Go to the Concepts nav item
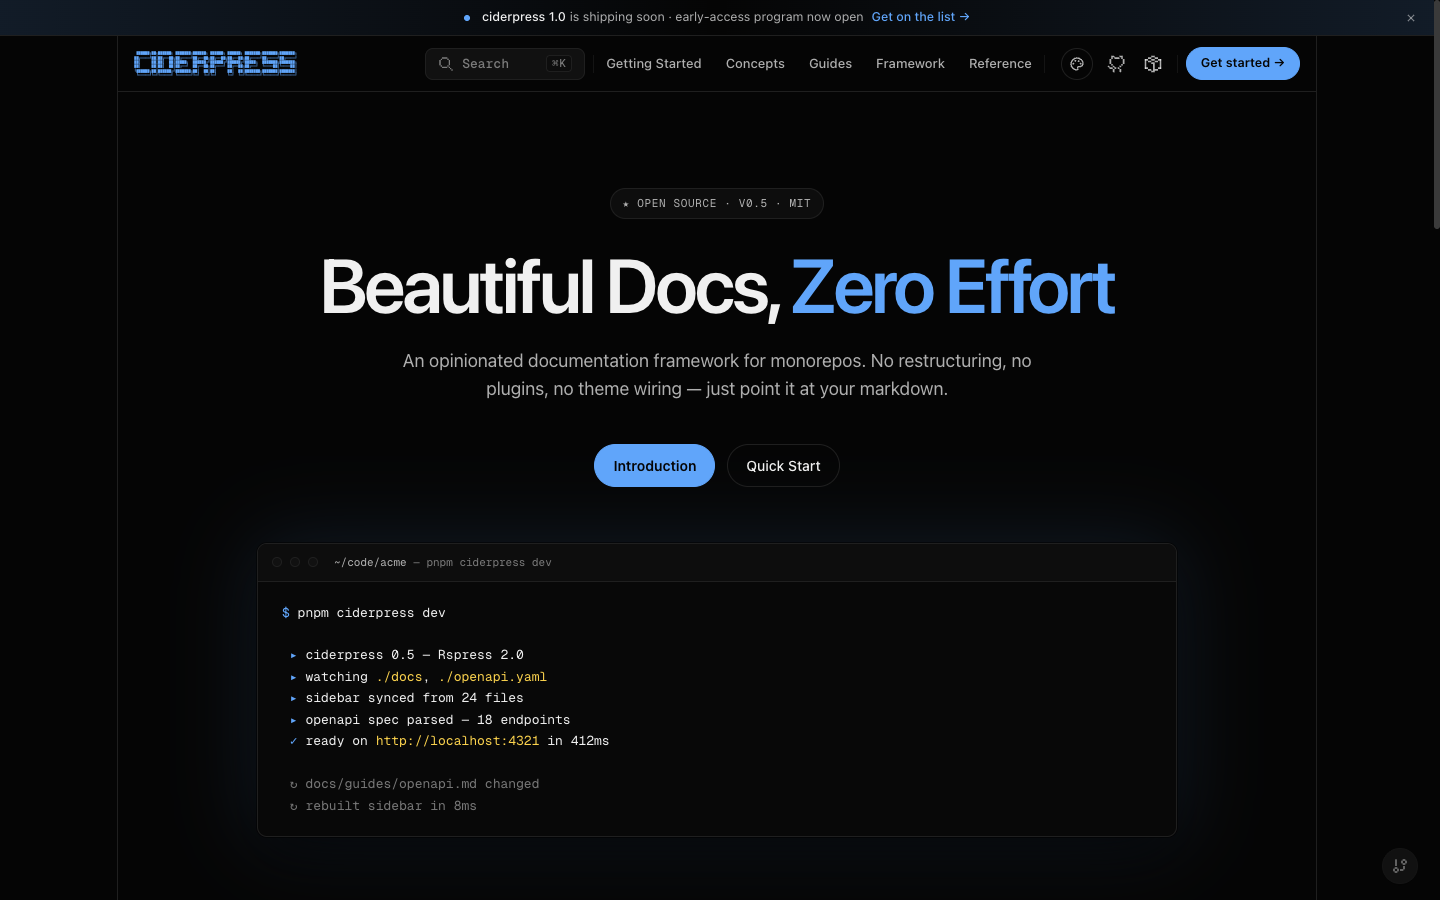Screen dimensions: 1440x900 tap(755, 64)
